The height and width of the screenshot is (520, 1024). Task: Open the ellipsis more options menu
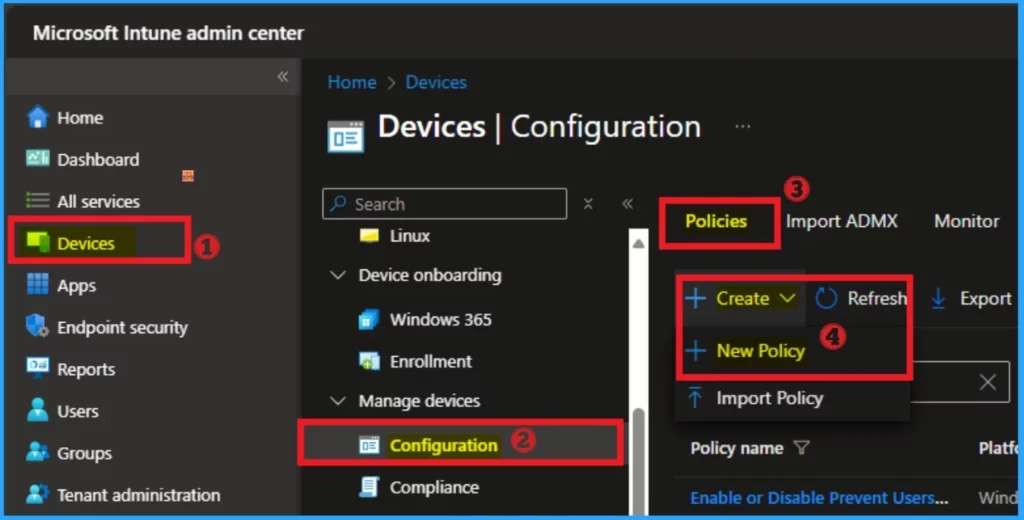coord(743,126)
